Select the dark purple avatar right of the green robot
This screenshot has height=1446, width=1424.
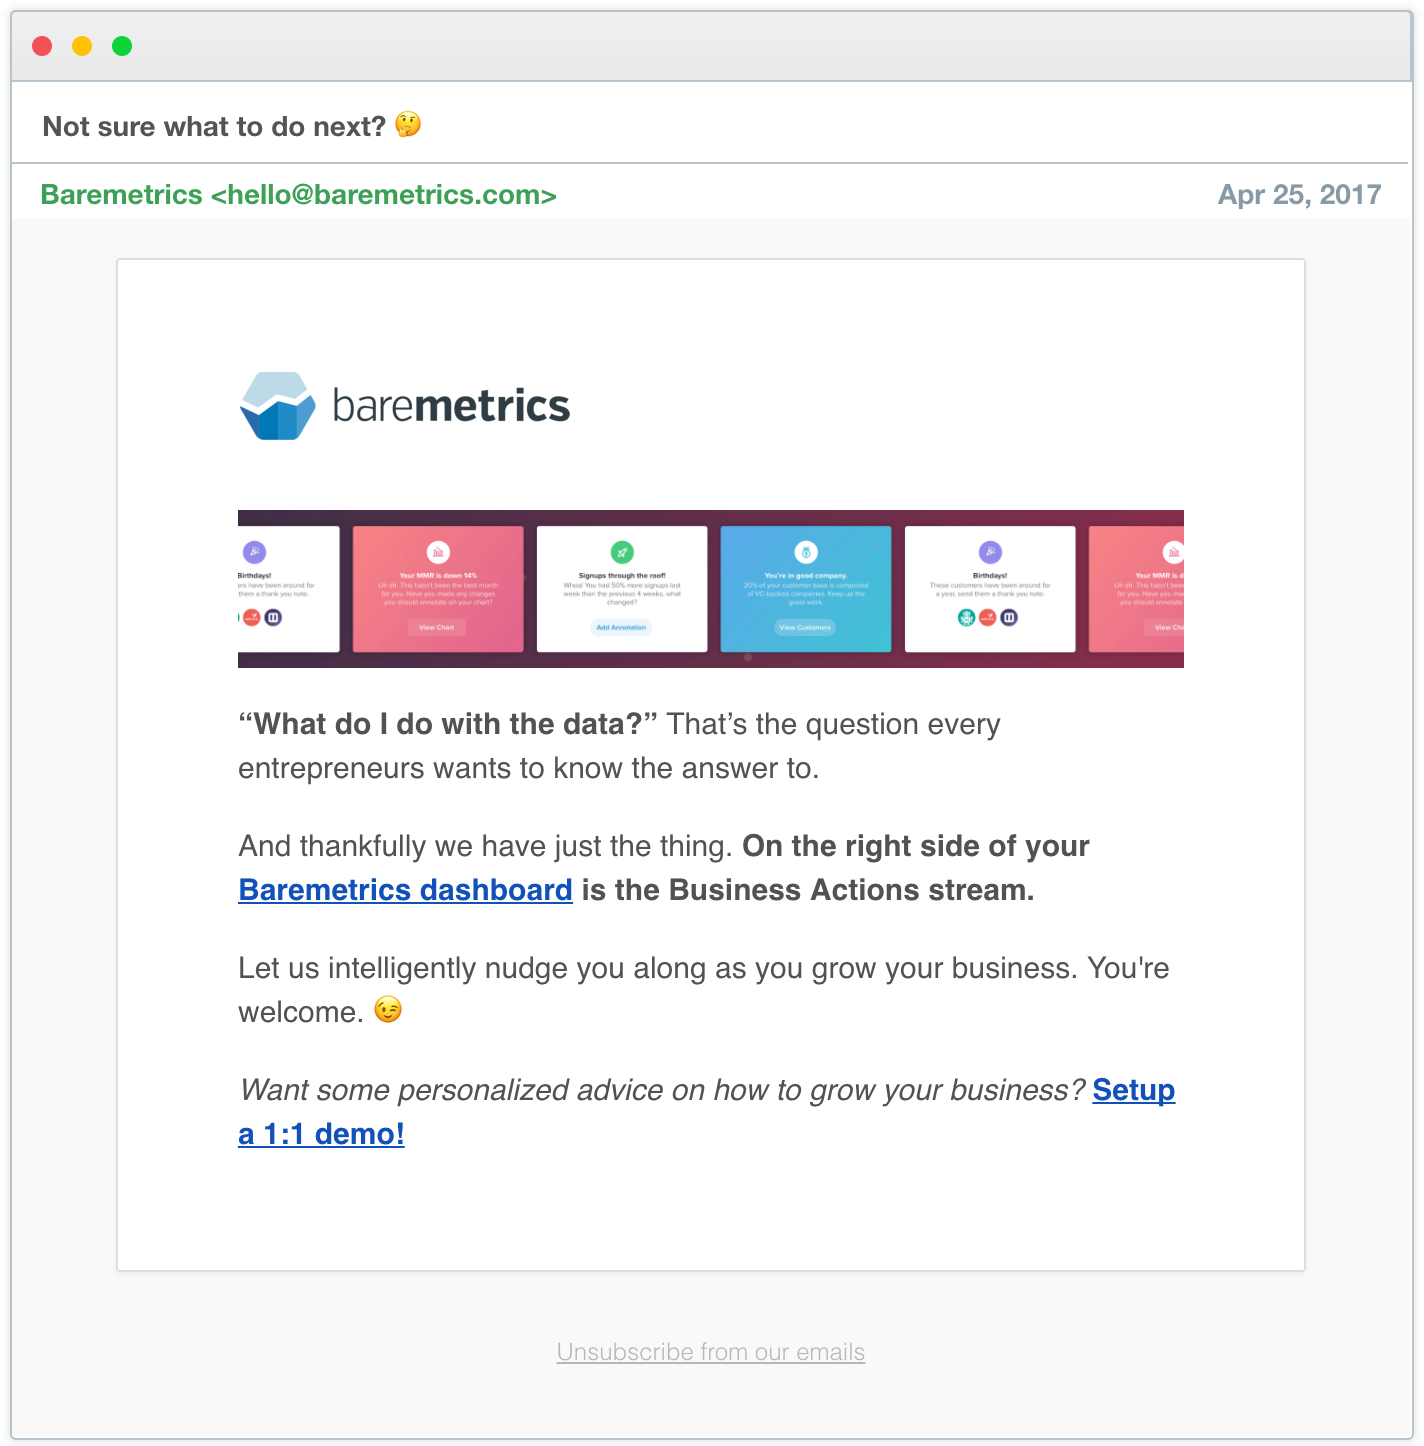1009,617
